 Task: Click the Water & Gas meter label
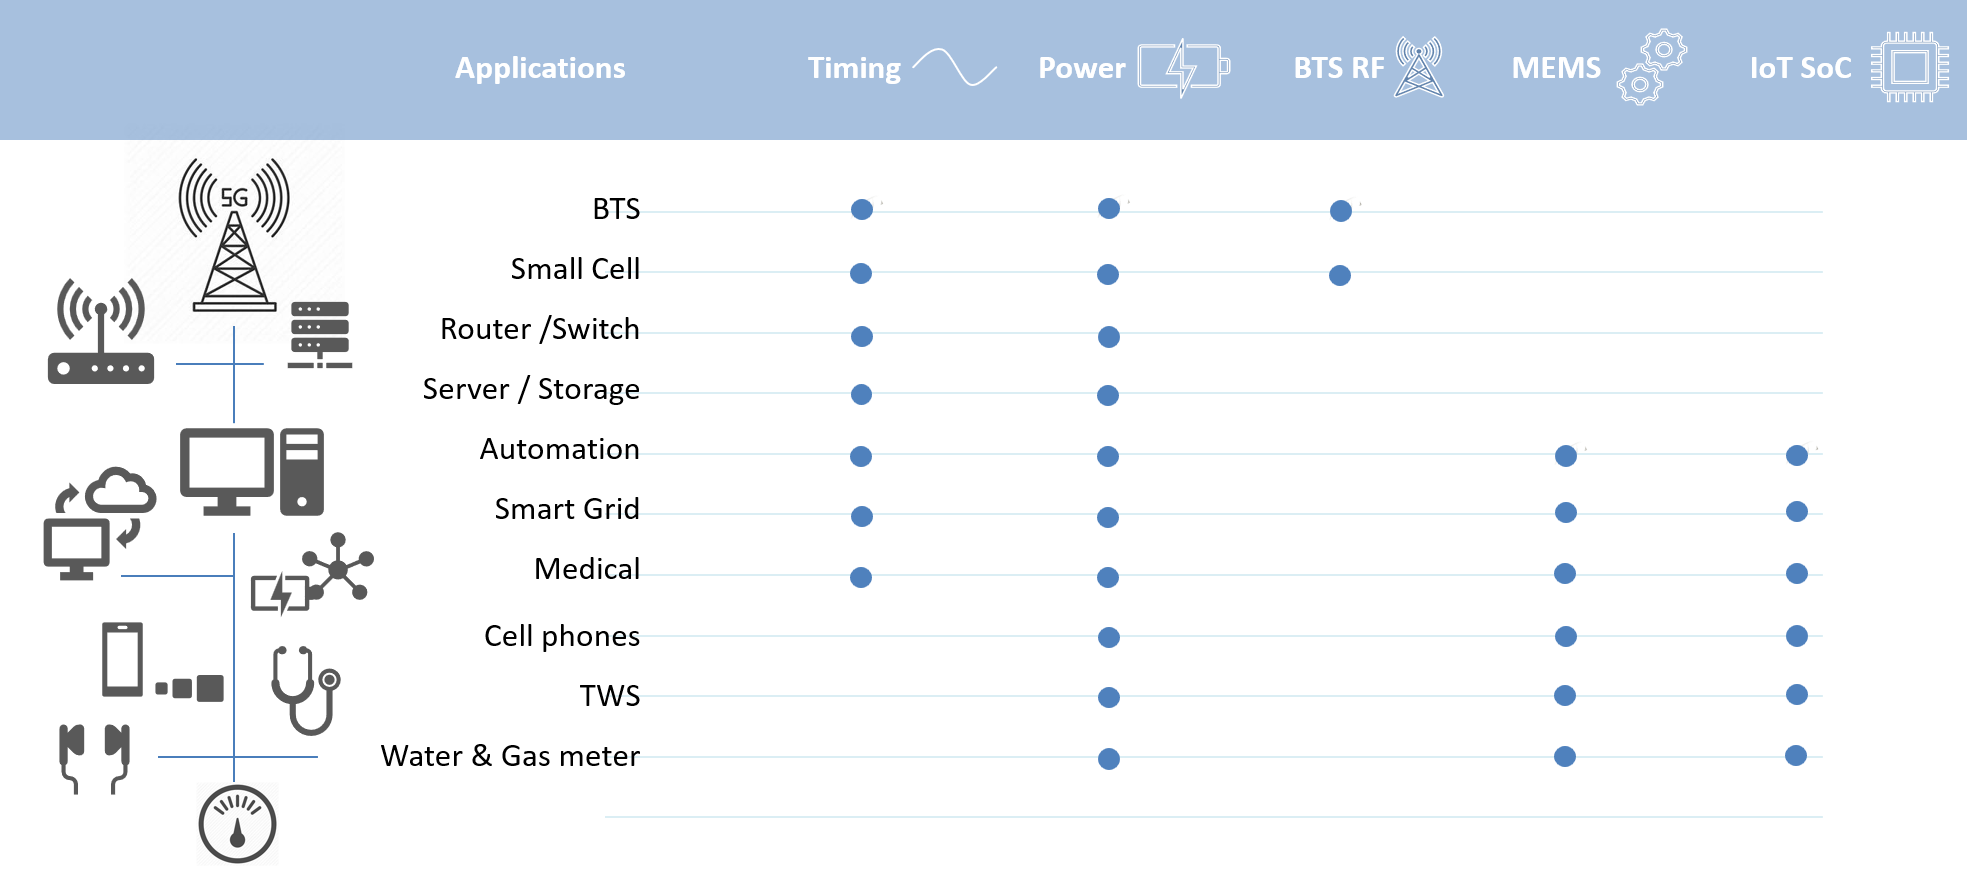point(510,756)
